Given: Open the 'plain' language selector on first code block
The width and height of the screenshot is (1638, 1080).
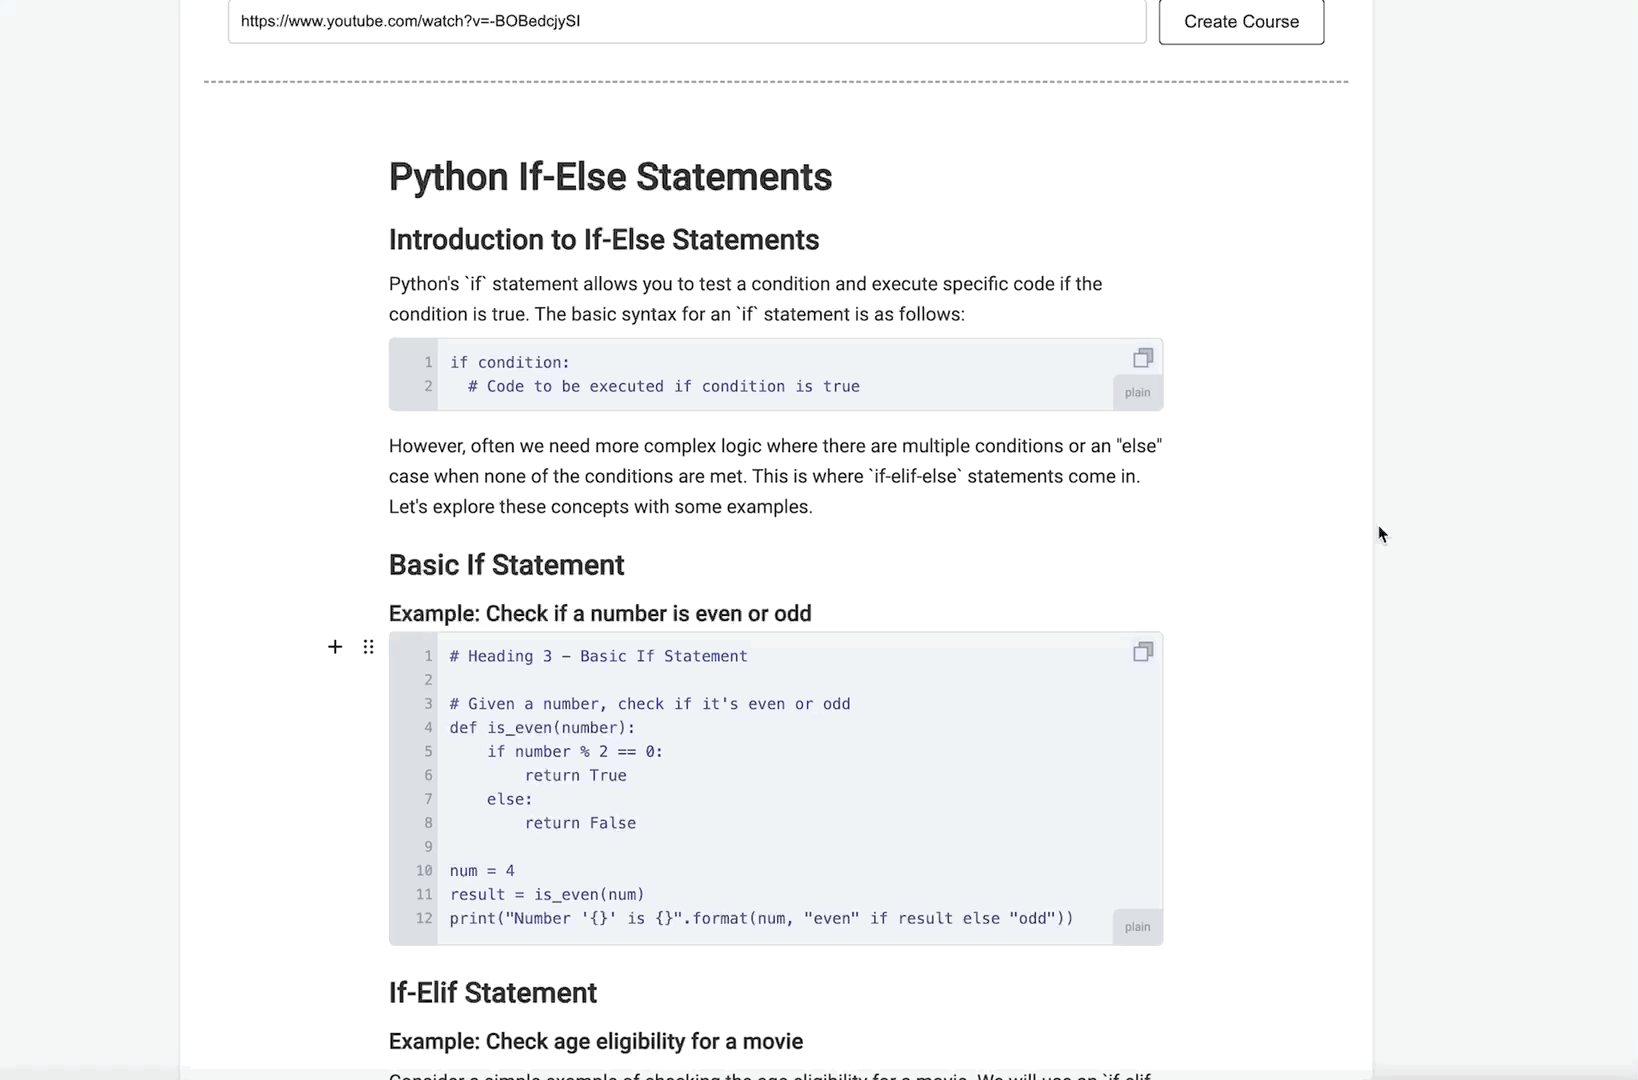Looking at the screenshot, I should [x=1136, y=392].
